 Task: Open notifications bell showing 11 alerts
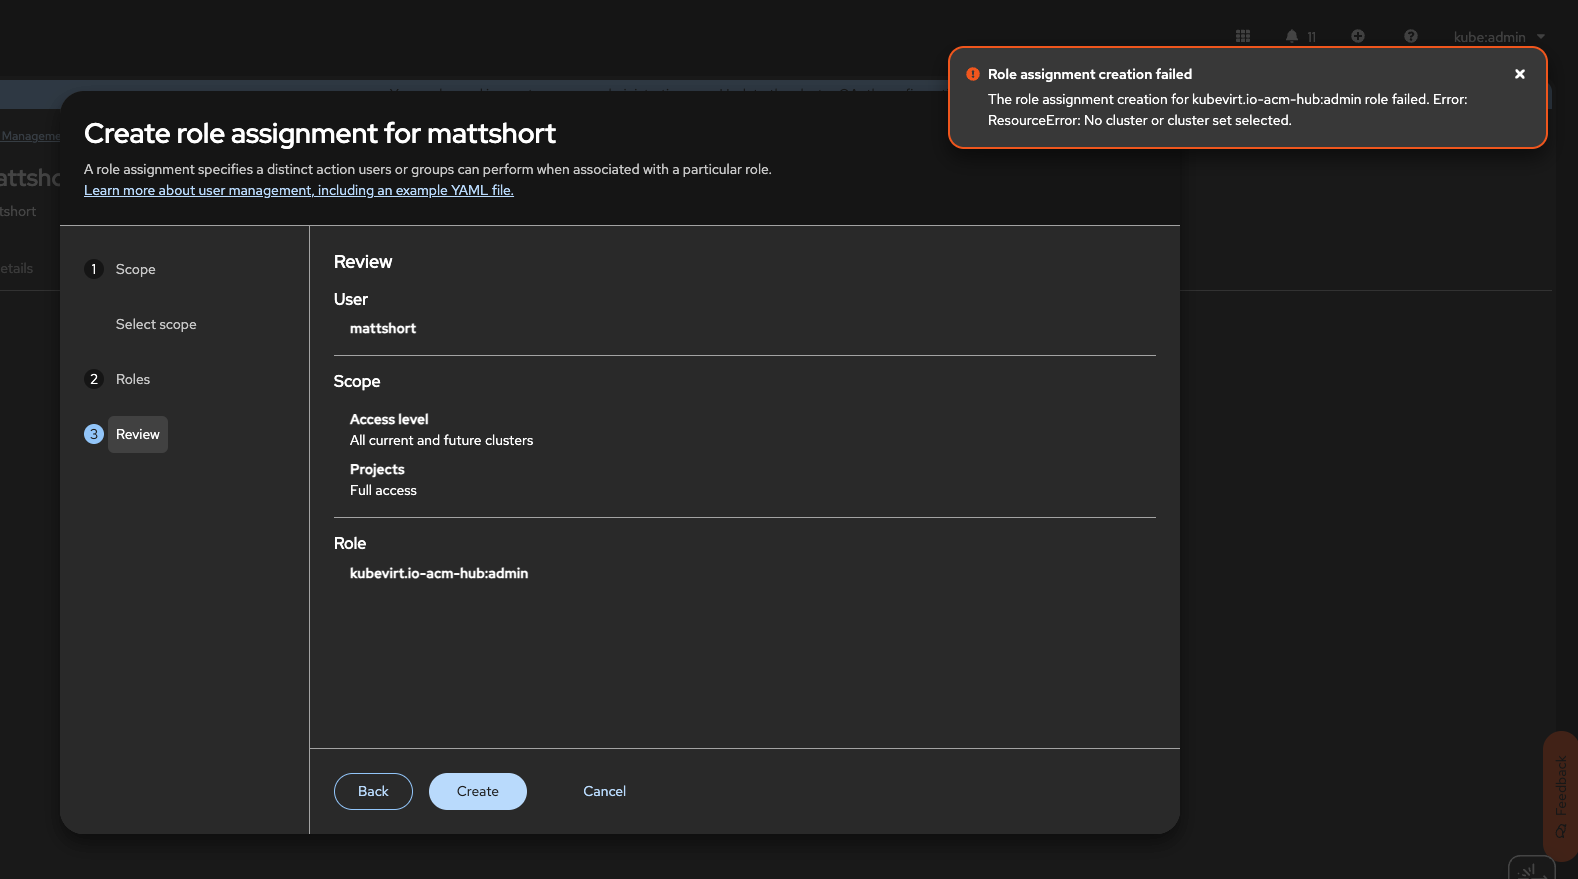click(x=1300, y=36)
